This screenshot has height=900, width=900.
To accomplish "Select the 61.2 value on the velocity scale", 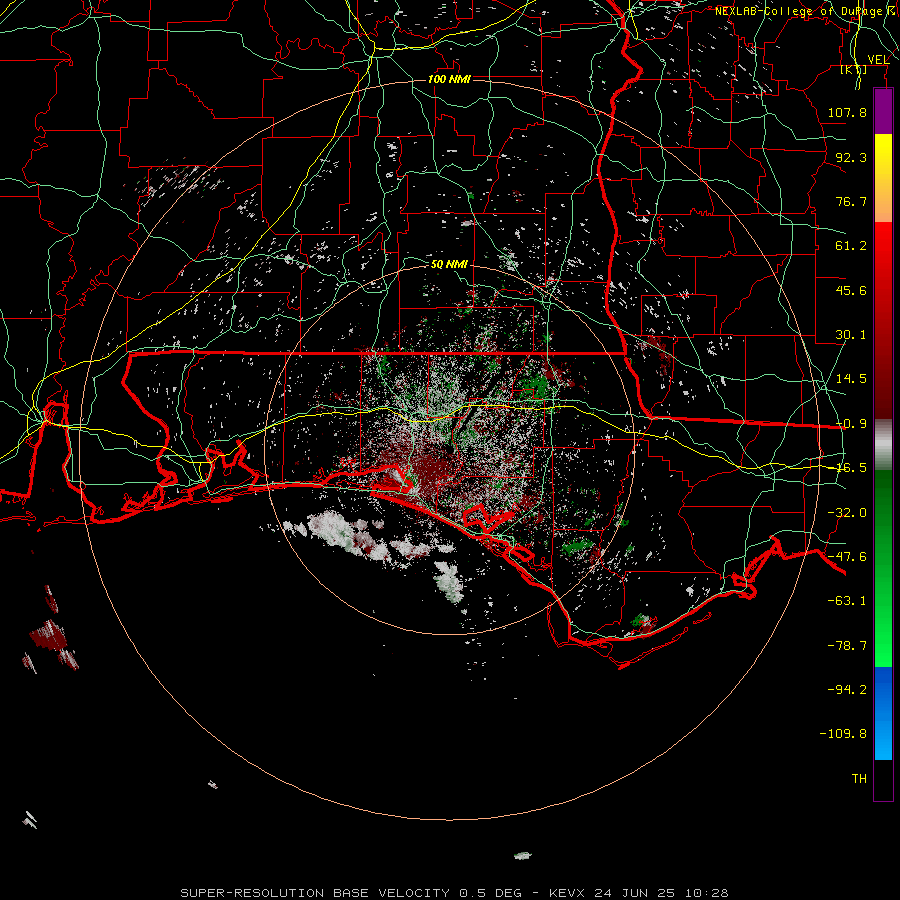I will (x=851, y=246).
